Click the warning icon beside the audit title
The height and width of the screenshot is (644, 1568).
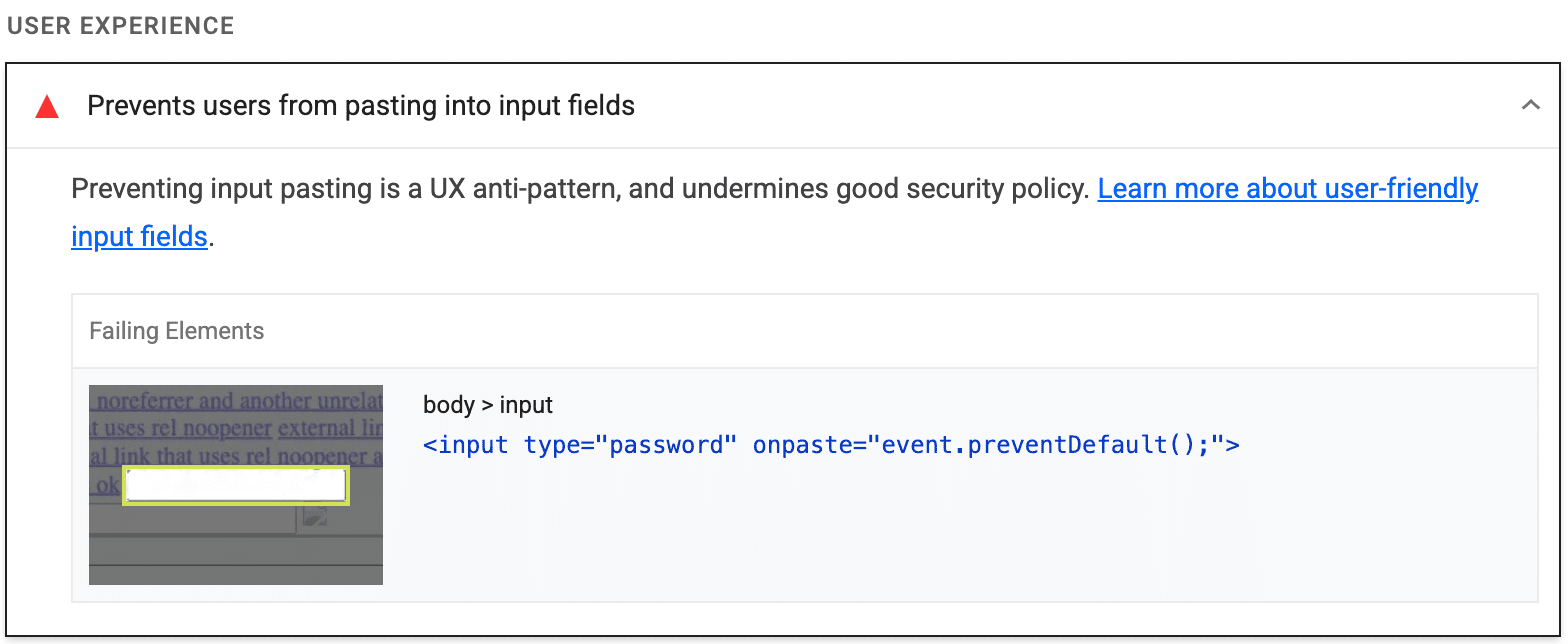[46, 104]
